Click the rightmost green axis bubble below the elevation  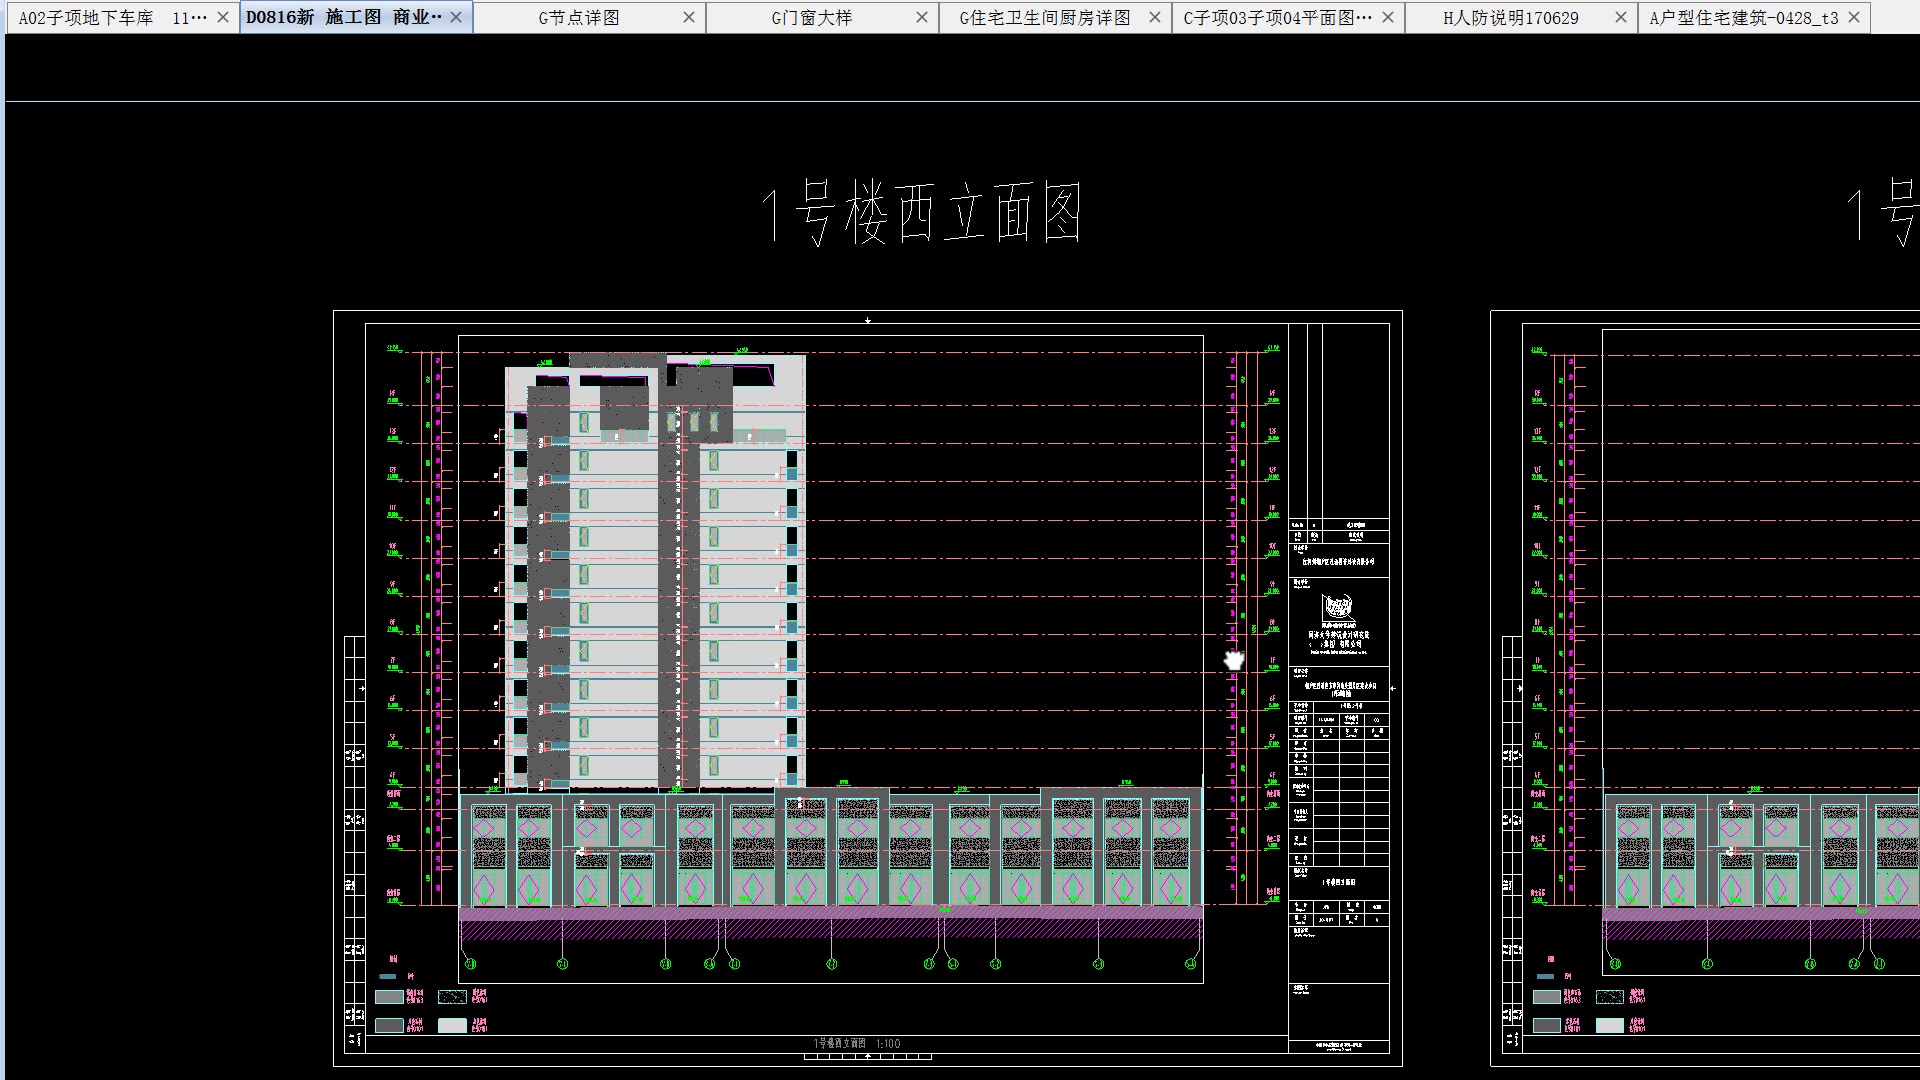tap(1190, 964)
